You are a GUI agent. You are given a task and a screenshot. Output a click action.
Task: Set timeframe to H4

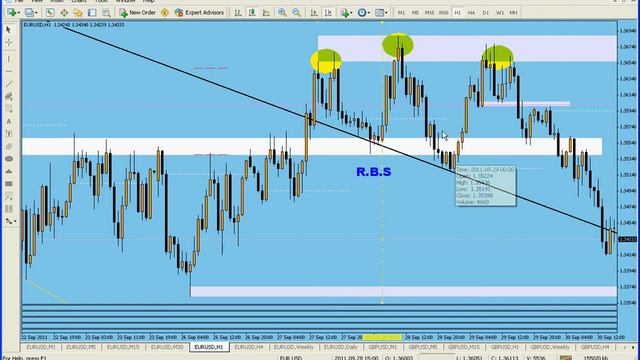click(471, 13)
